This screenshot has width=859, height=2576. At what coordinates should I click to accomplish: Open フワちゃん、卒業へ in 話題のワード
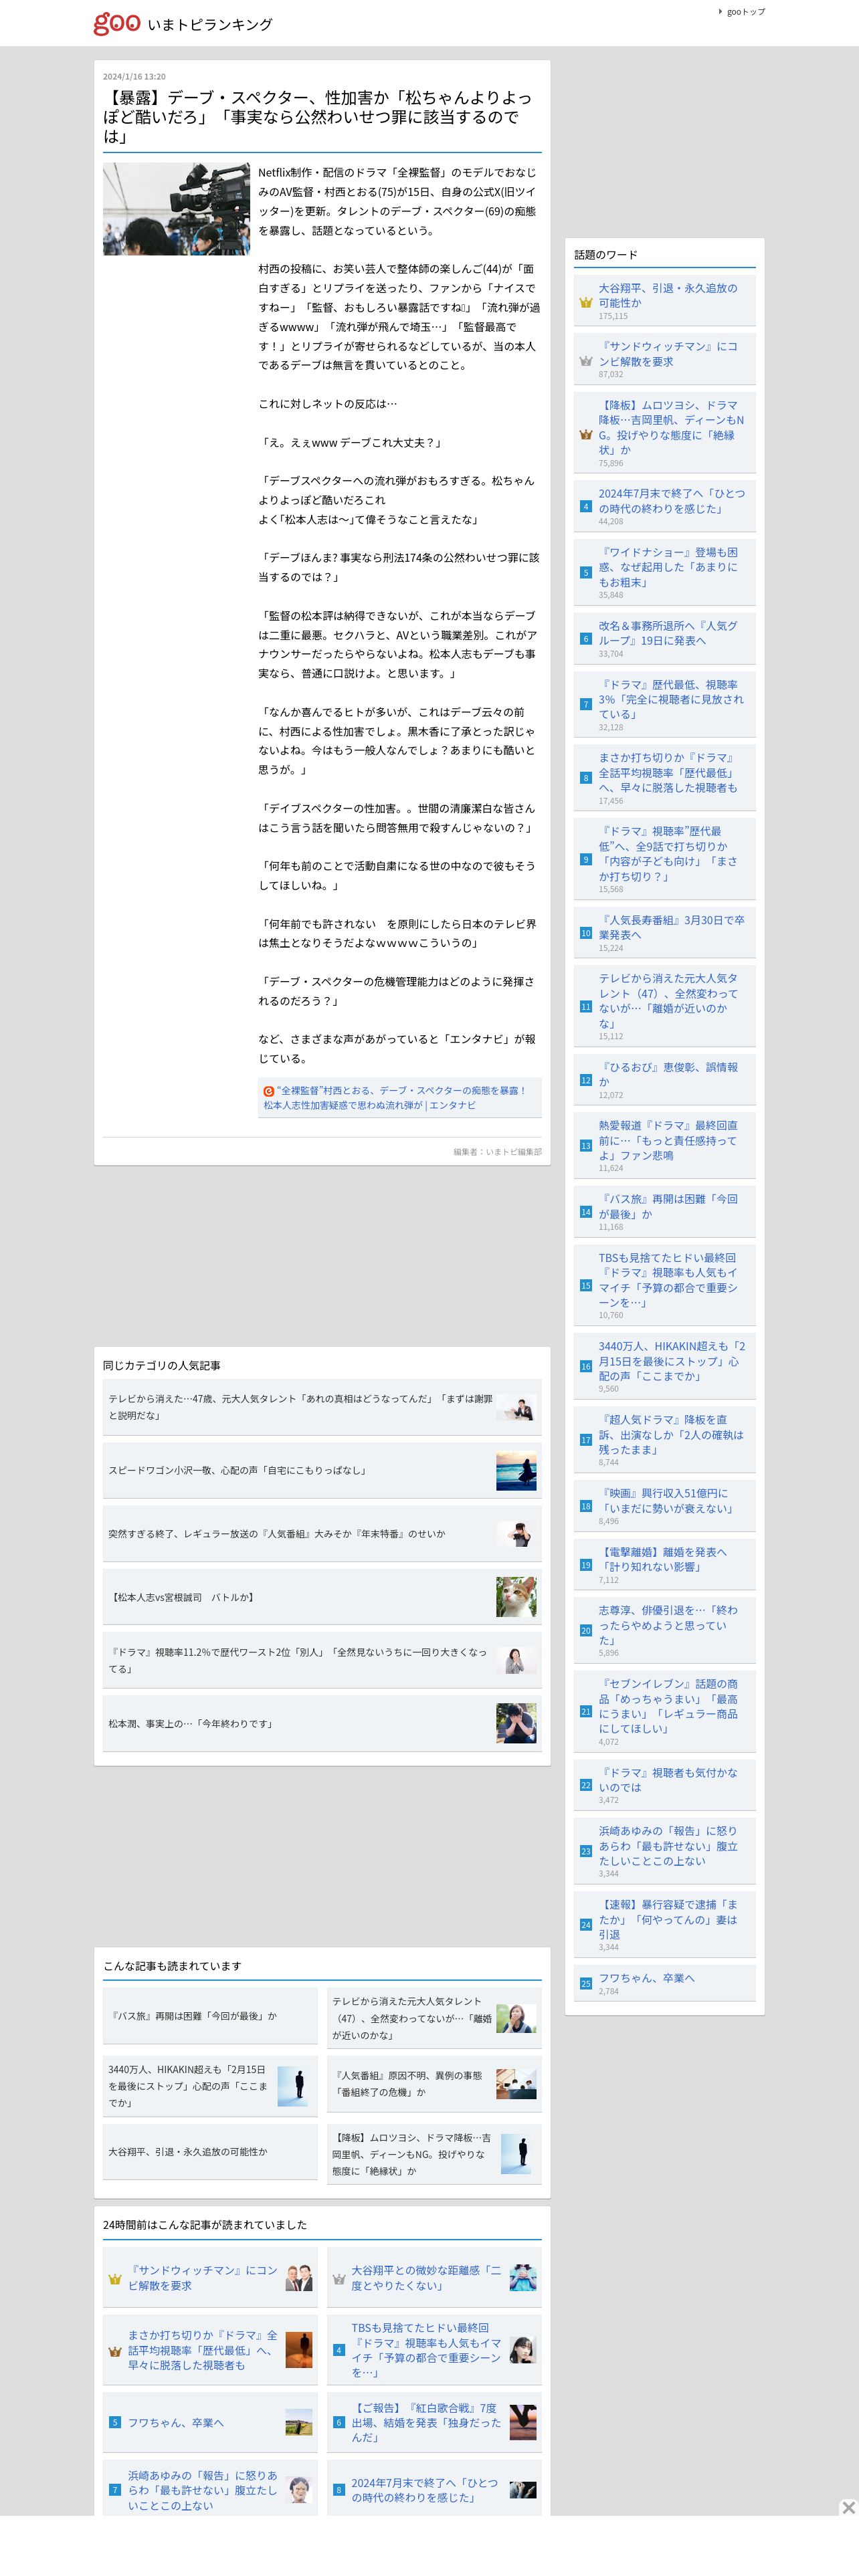(646, 1978)
